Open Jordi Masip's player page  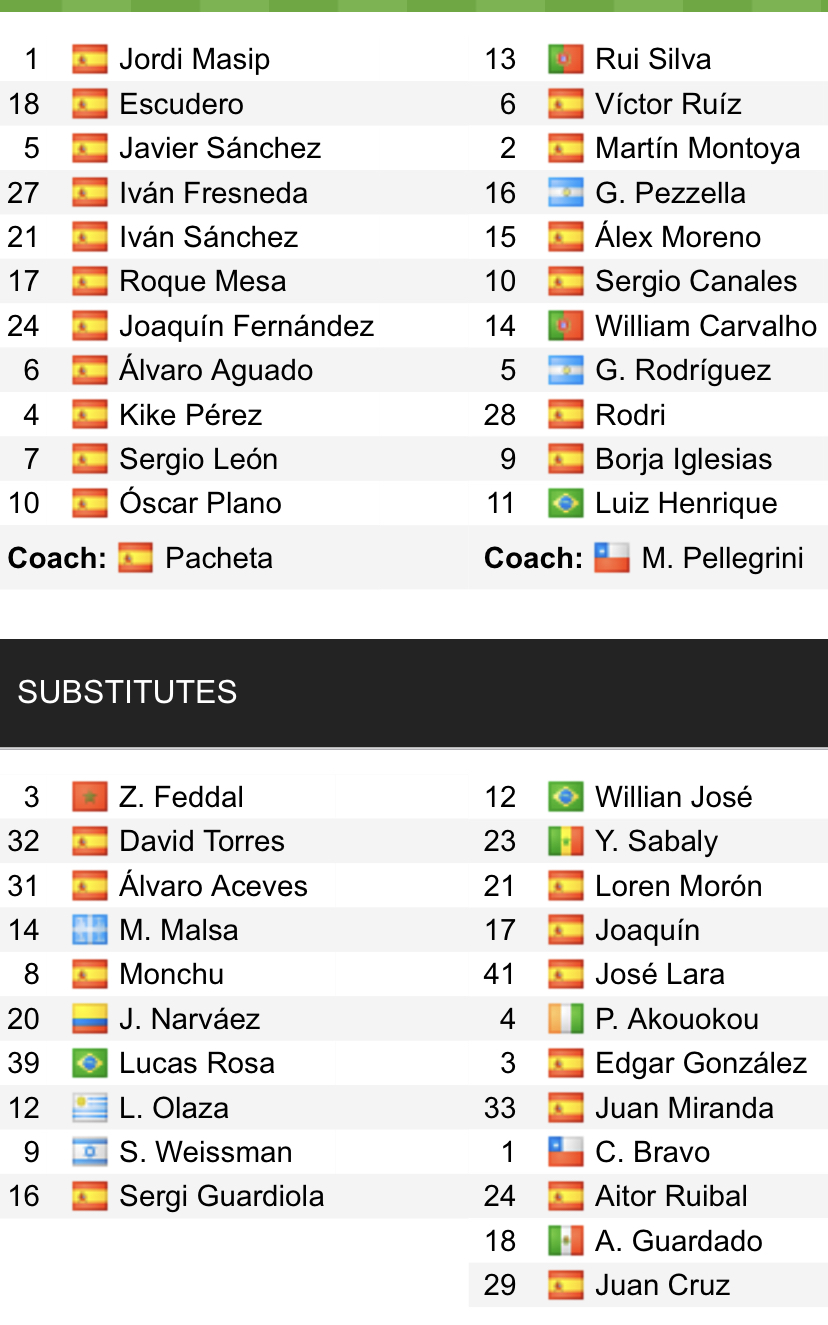tap(194, 59)
